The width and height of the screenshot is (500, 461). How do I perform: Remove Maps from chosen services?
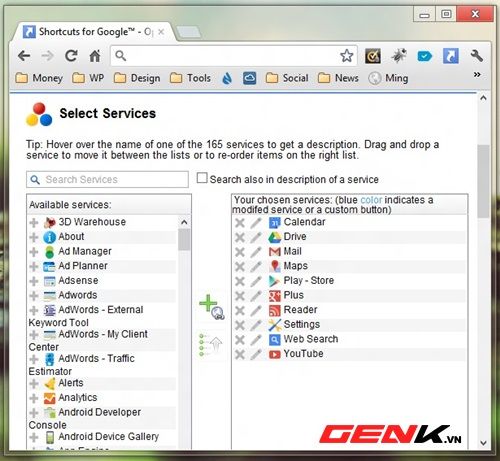(x=240, y=266)
